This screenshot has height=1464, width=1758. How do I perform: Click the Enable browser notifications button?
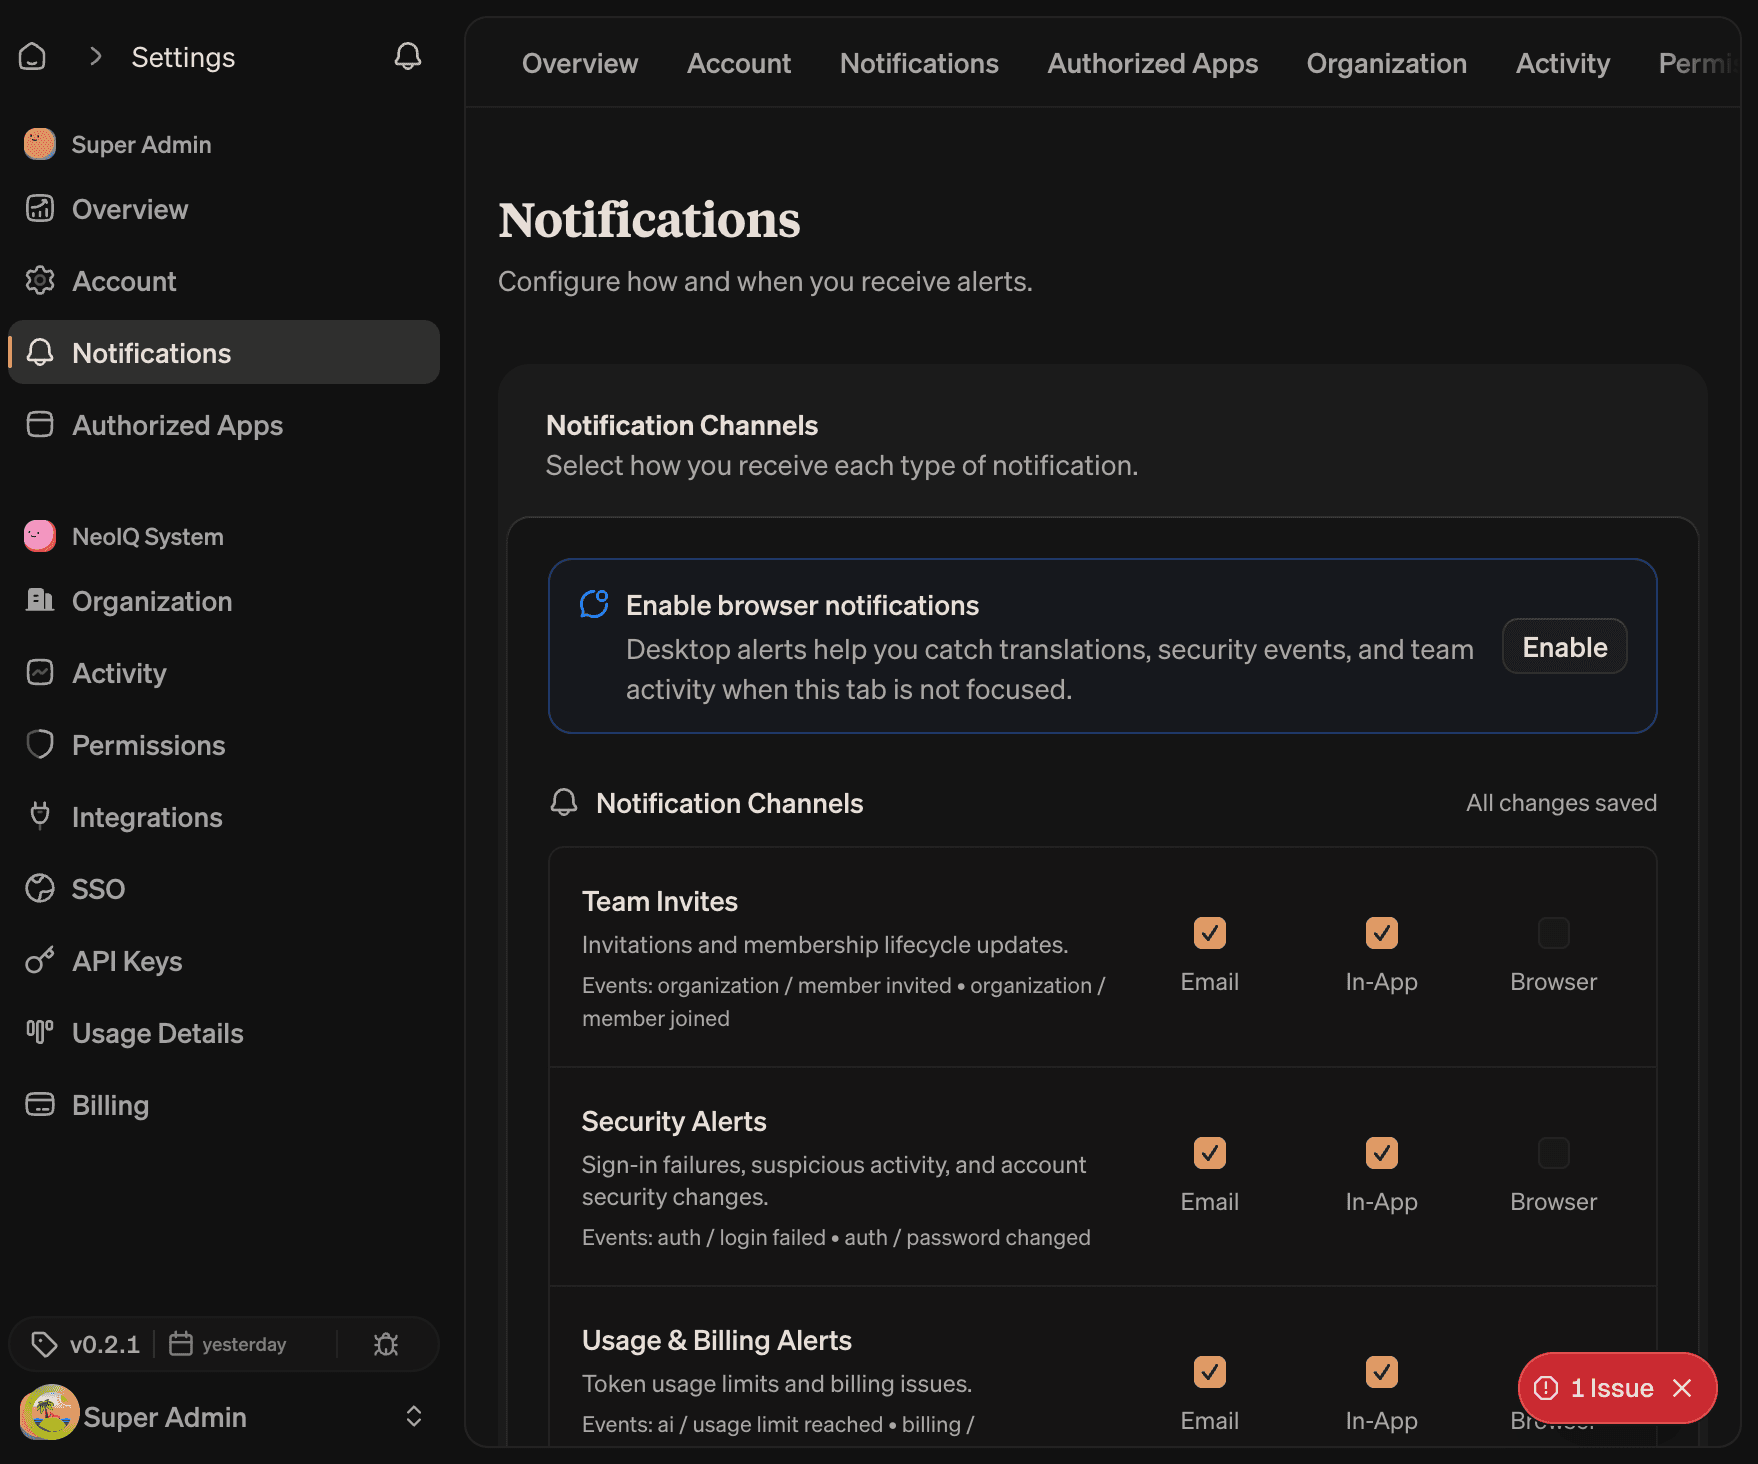pos(1565,647)
